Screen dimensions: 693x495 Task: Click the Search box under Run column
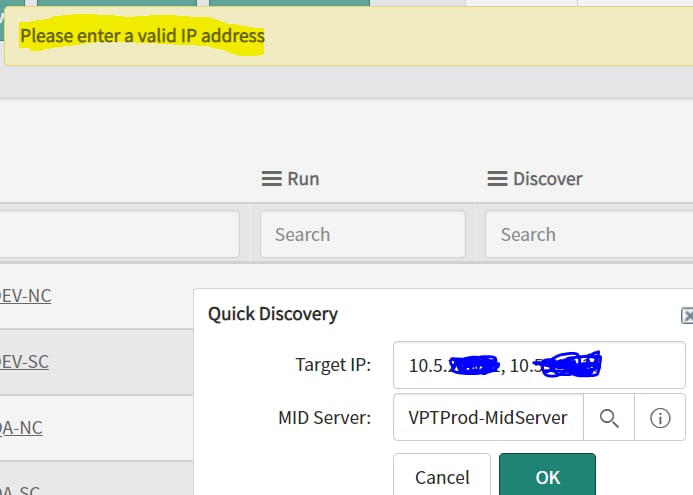(363, 234)
